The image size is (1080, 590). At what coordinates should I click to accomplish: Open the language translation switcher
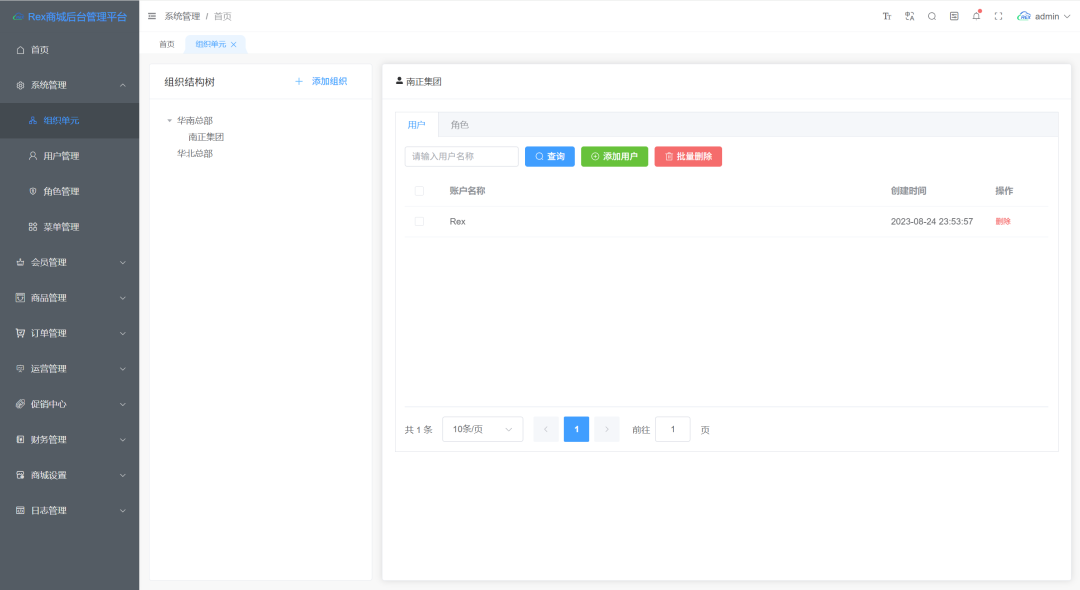tap(909, 16)
